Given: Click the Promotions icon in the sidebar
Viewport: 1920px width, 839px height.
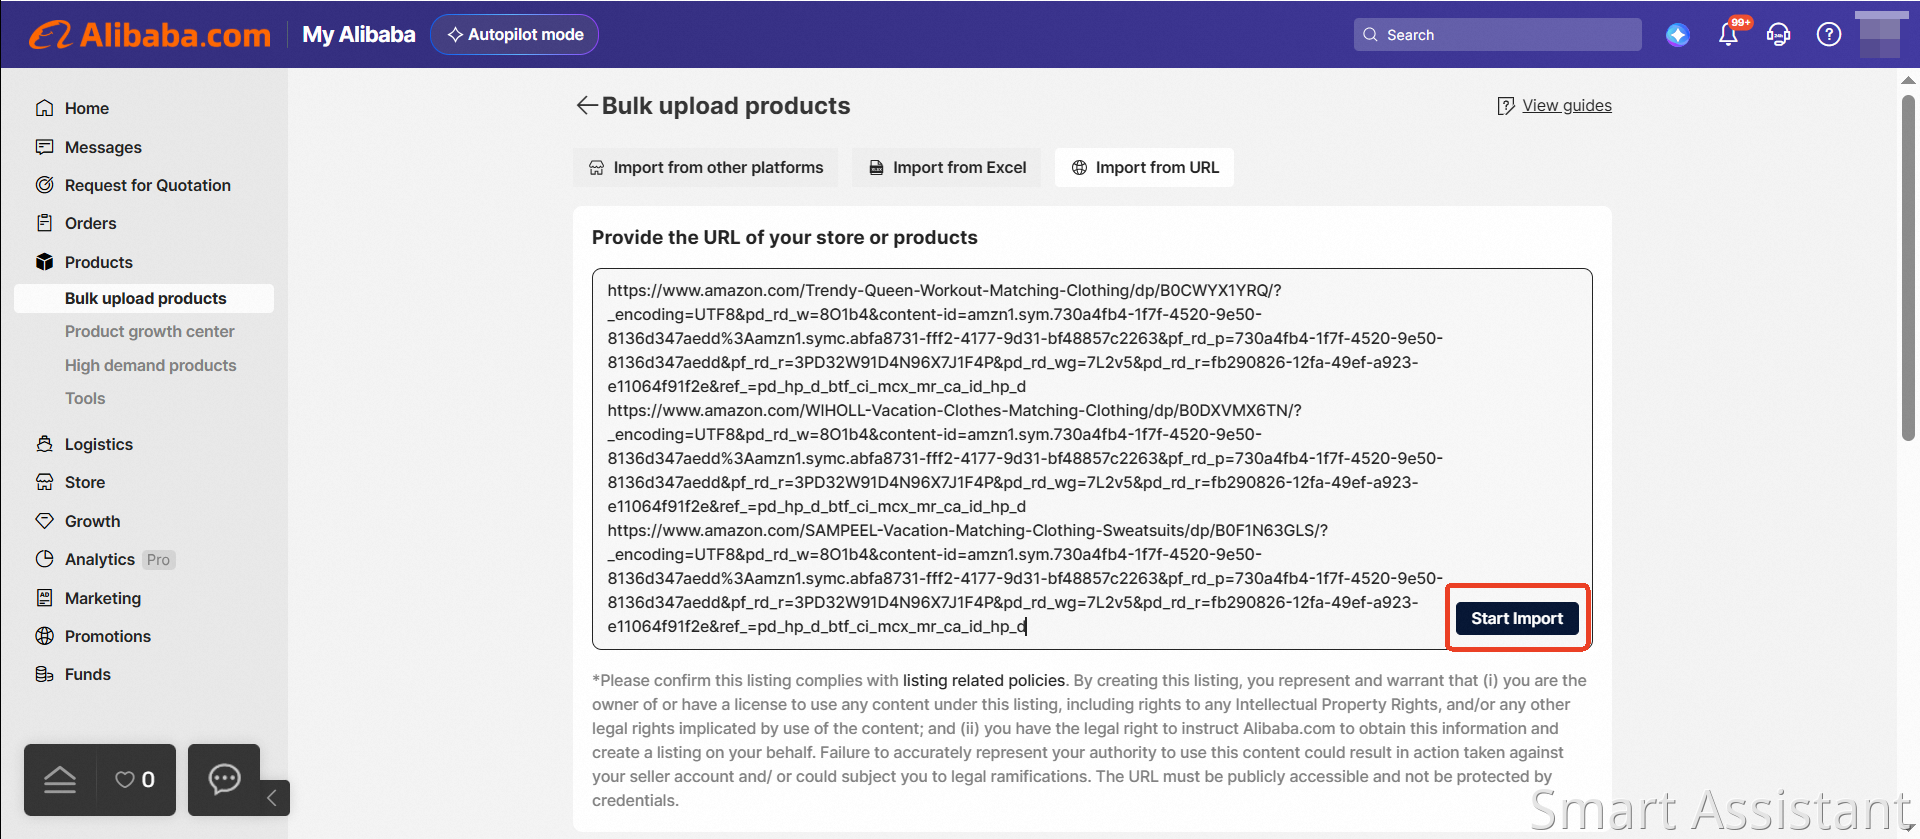Looking at the screenshot, I should (44, 636).
